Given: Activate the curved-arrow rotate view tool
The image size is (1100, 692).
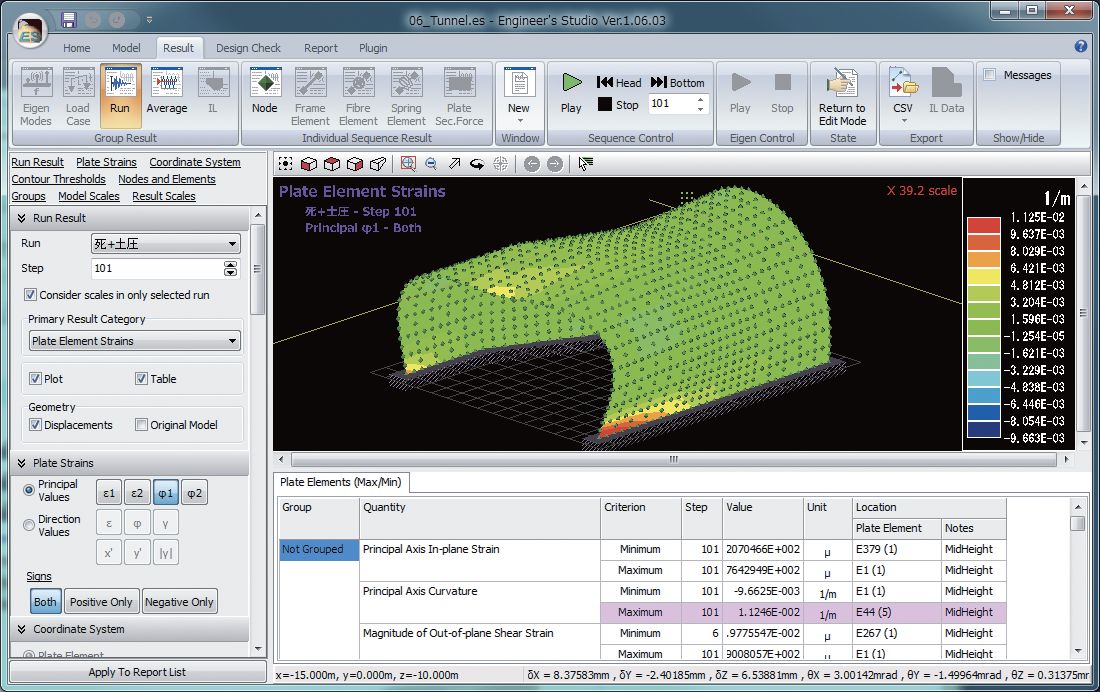Looking at the screenshot, I should point(477,164).
